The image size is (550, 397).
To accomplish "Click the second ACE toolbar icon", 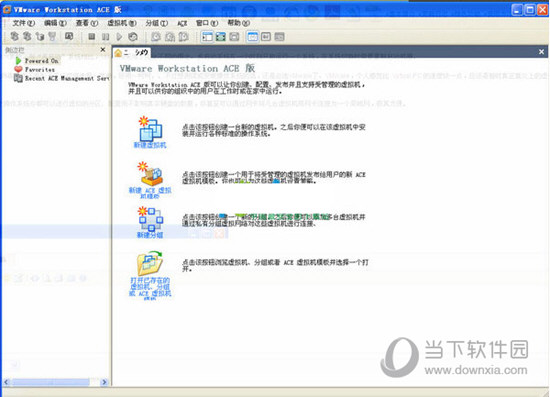I will (27, 36).
